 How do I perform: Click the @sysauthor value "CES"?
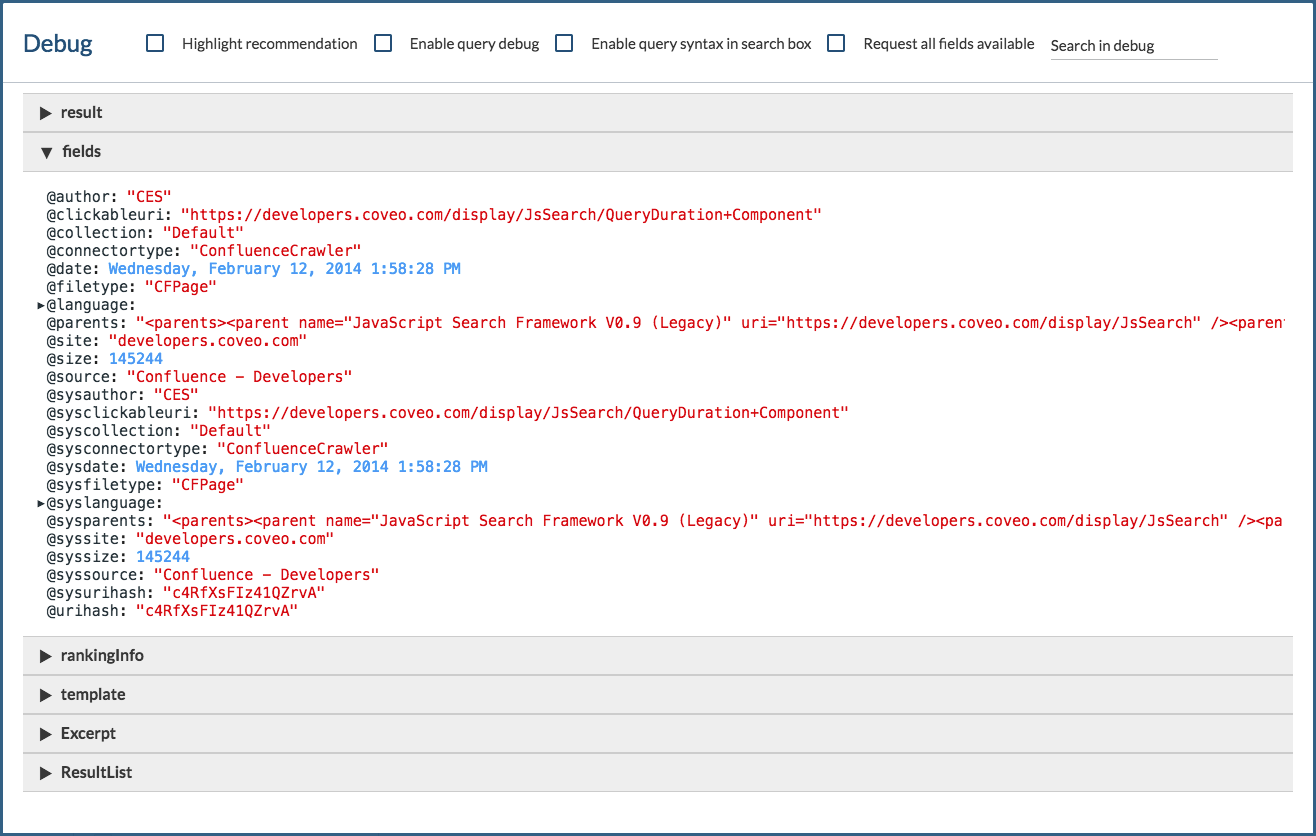(x=176, y=395)
